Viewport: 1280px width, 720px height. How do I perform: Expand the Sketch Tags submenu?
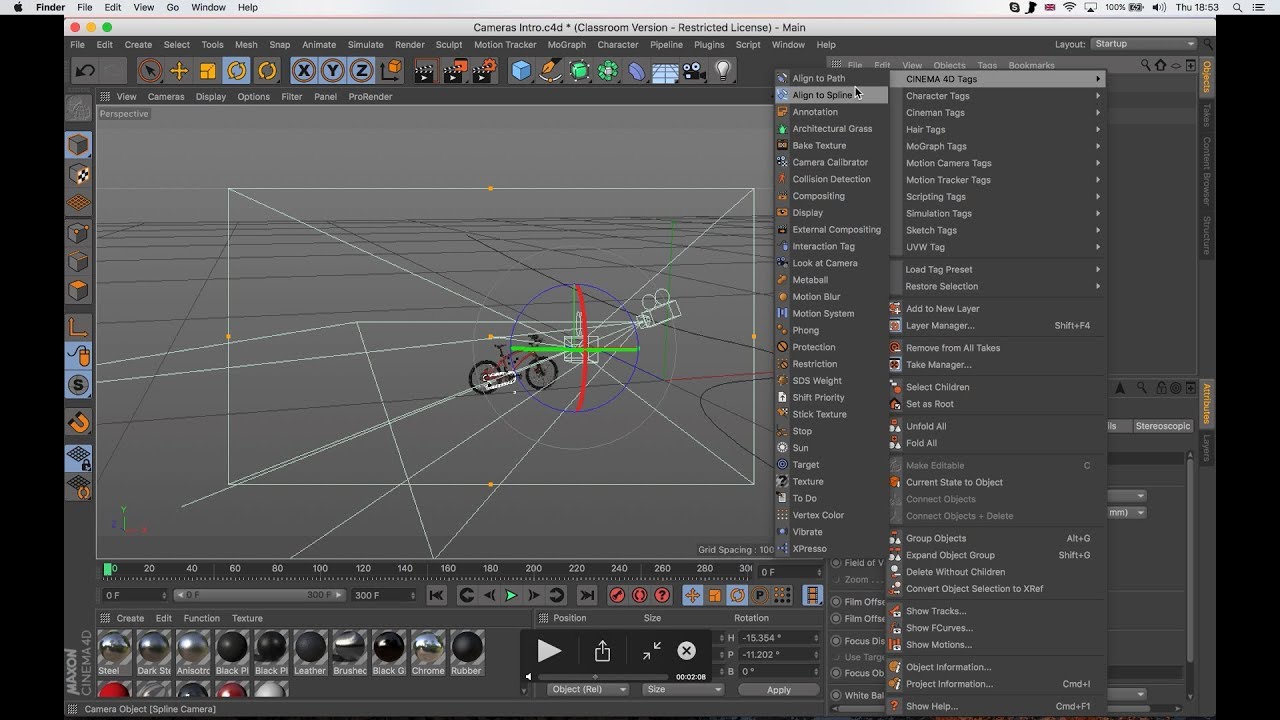(x=1000, y=230)
